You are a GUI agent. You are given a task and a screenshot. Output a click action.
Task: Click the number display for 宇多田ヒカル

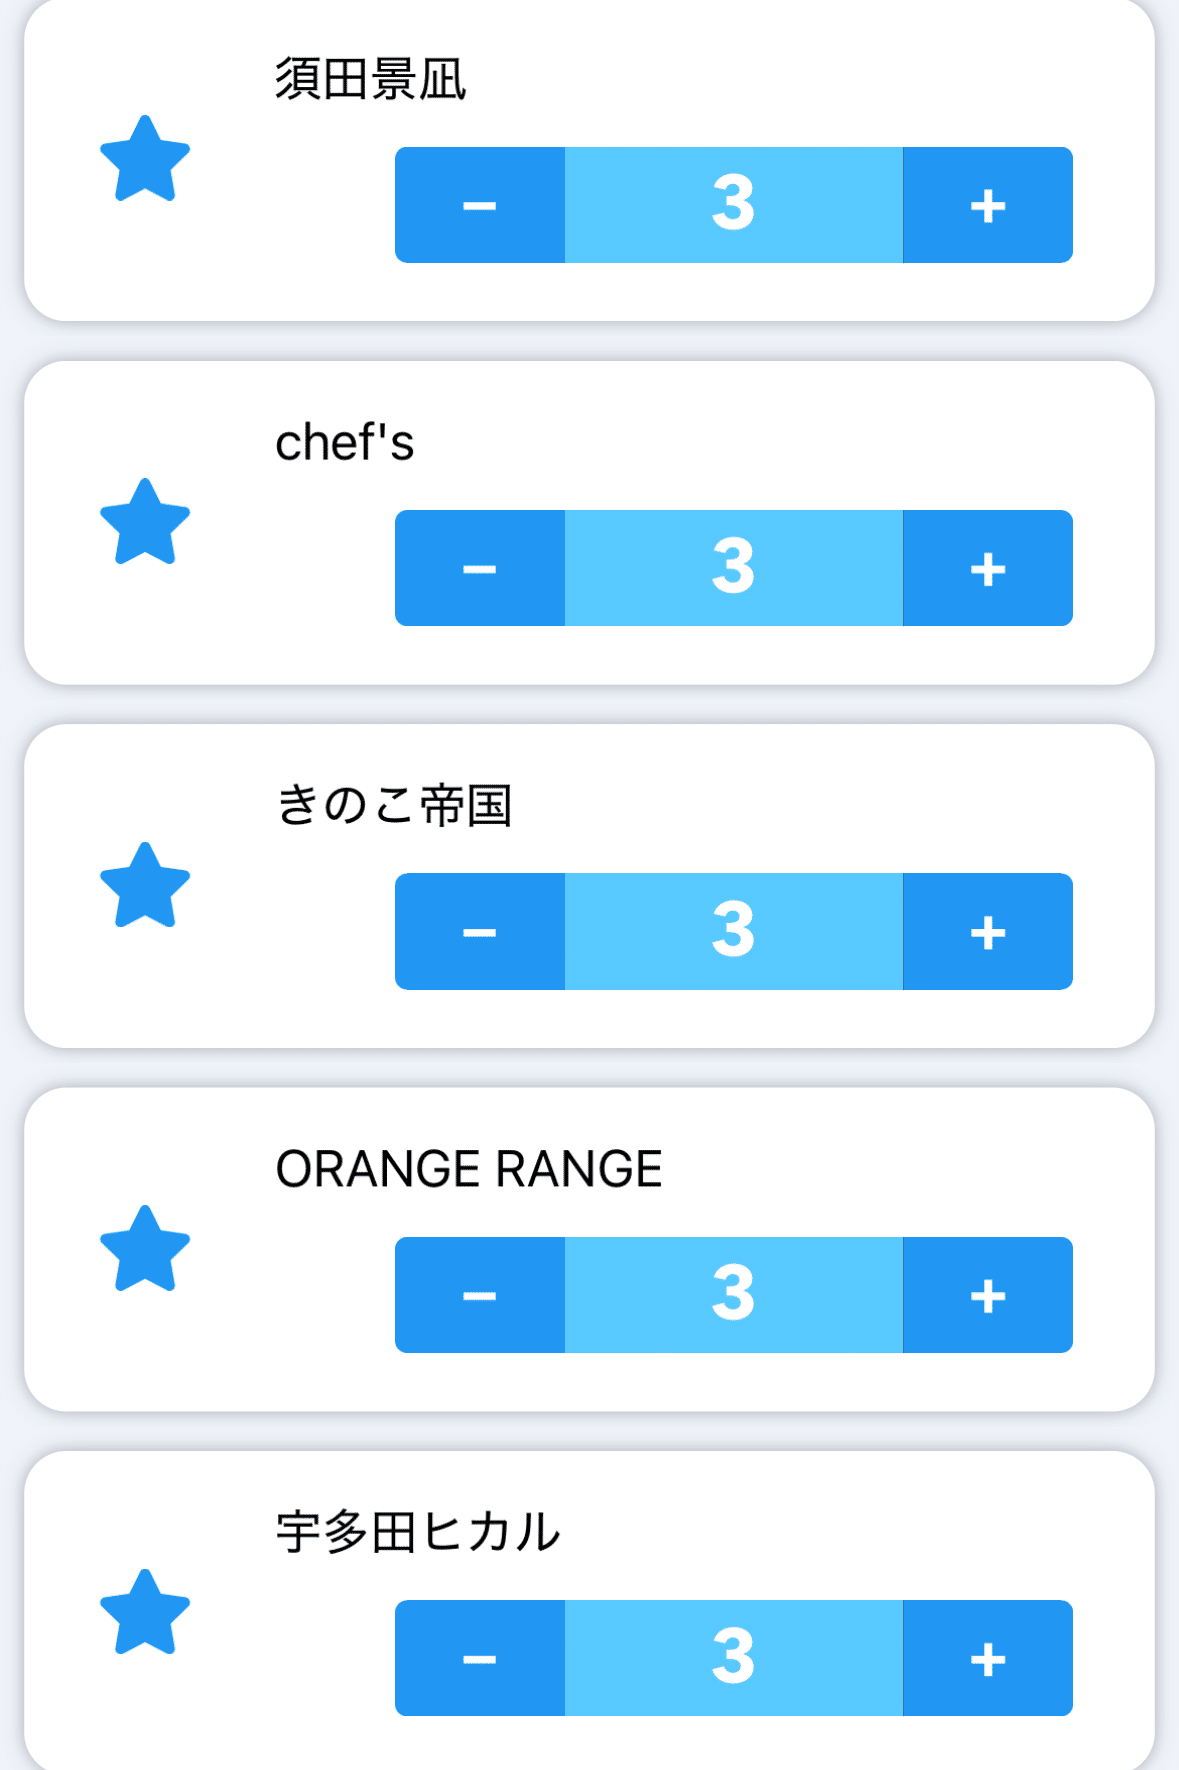[733, 1658]
